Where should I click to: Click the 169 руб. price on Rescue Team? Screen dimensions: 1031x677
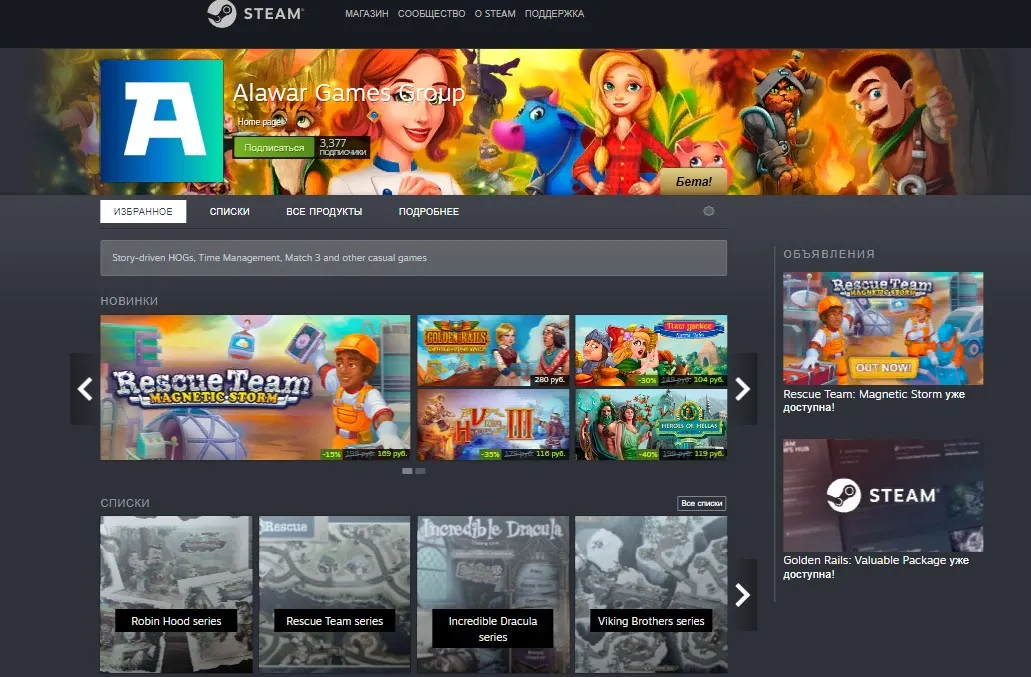(x=393, y=454)
